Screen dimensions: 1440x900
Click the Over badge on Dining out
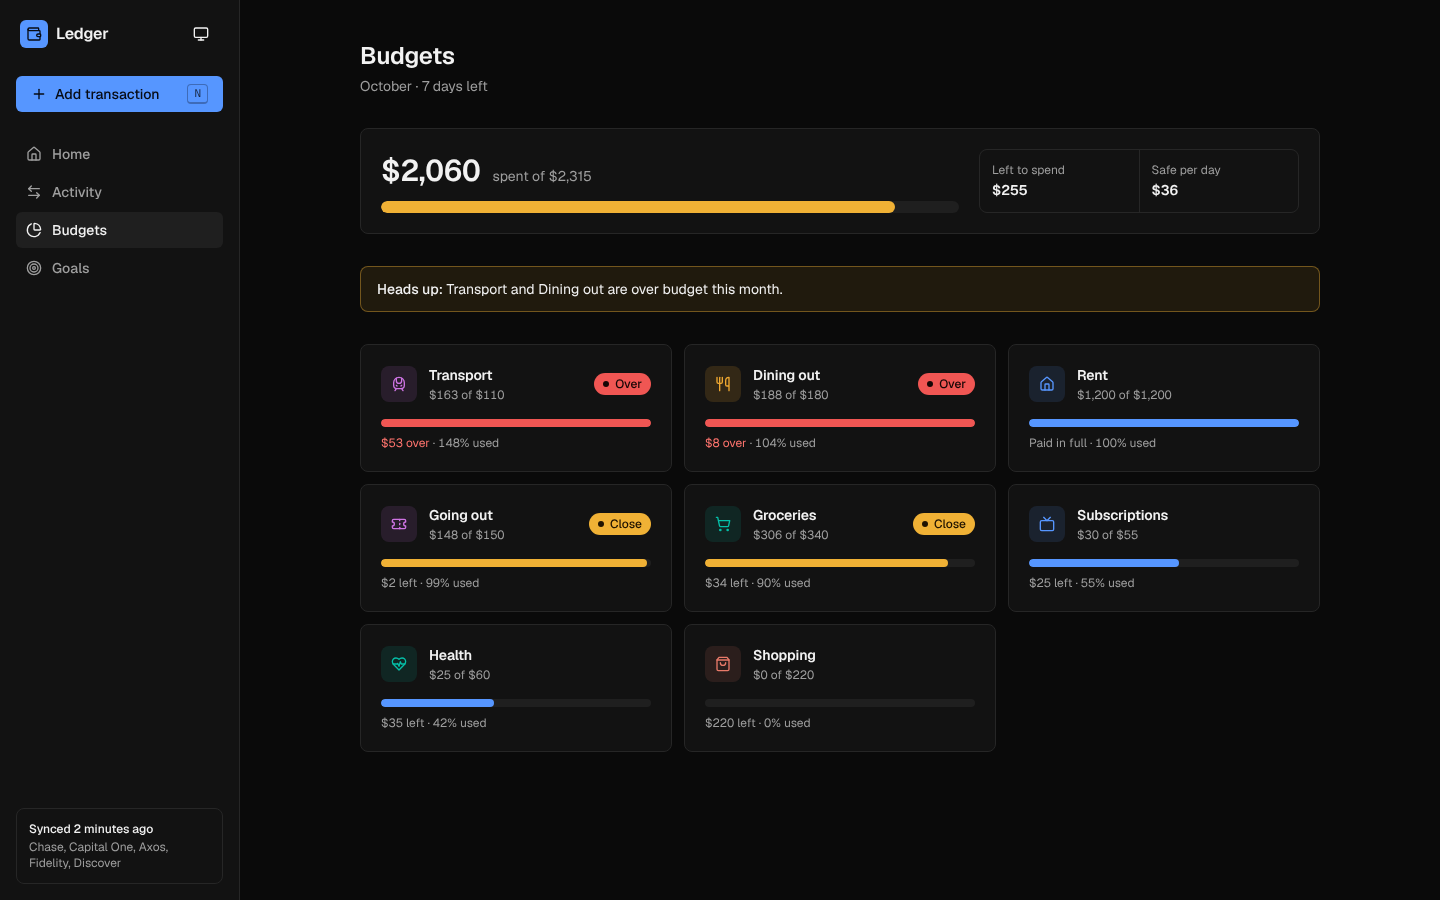tap(946, 384)
